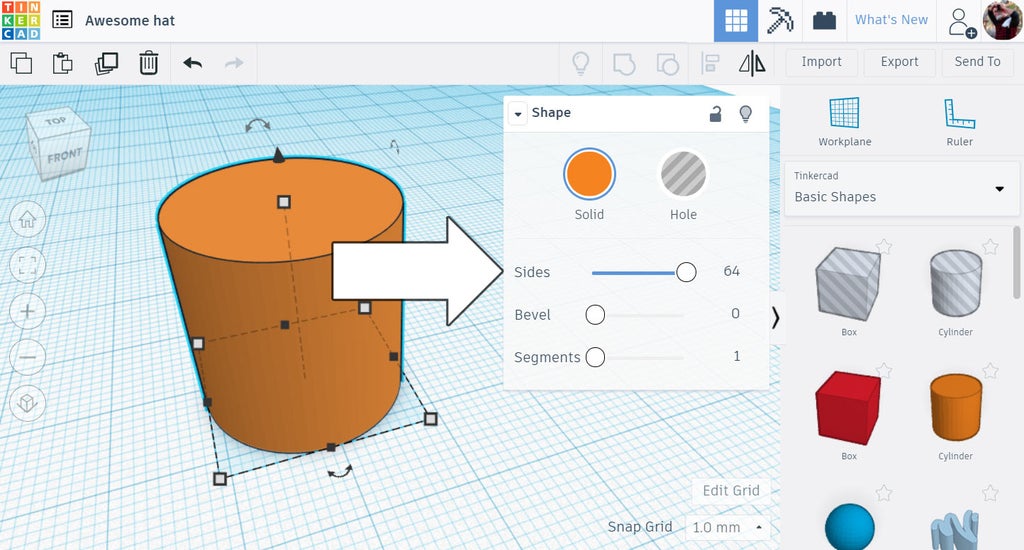
Task: Click the Copy toolbar icon
Action: [21, 63]
